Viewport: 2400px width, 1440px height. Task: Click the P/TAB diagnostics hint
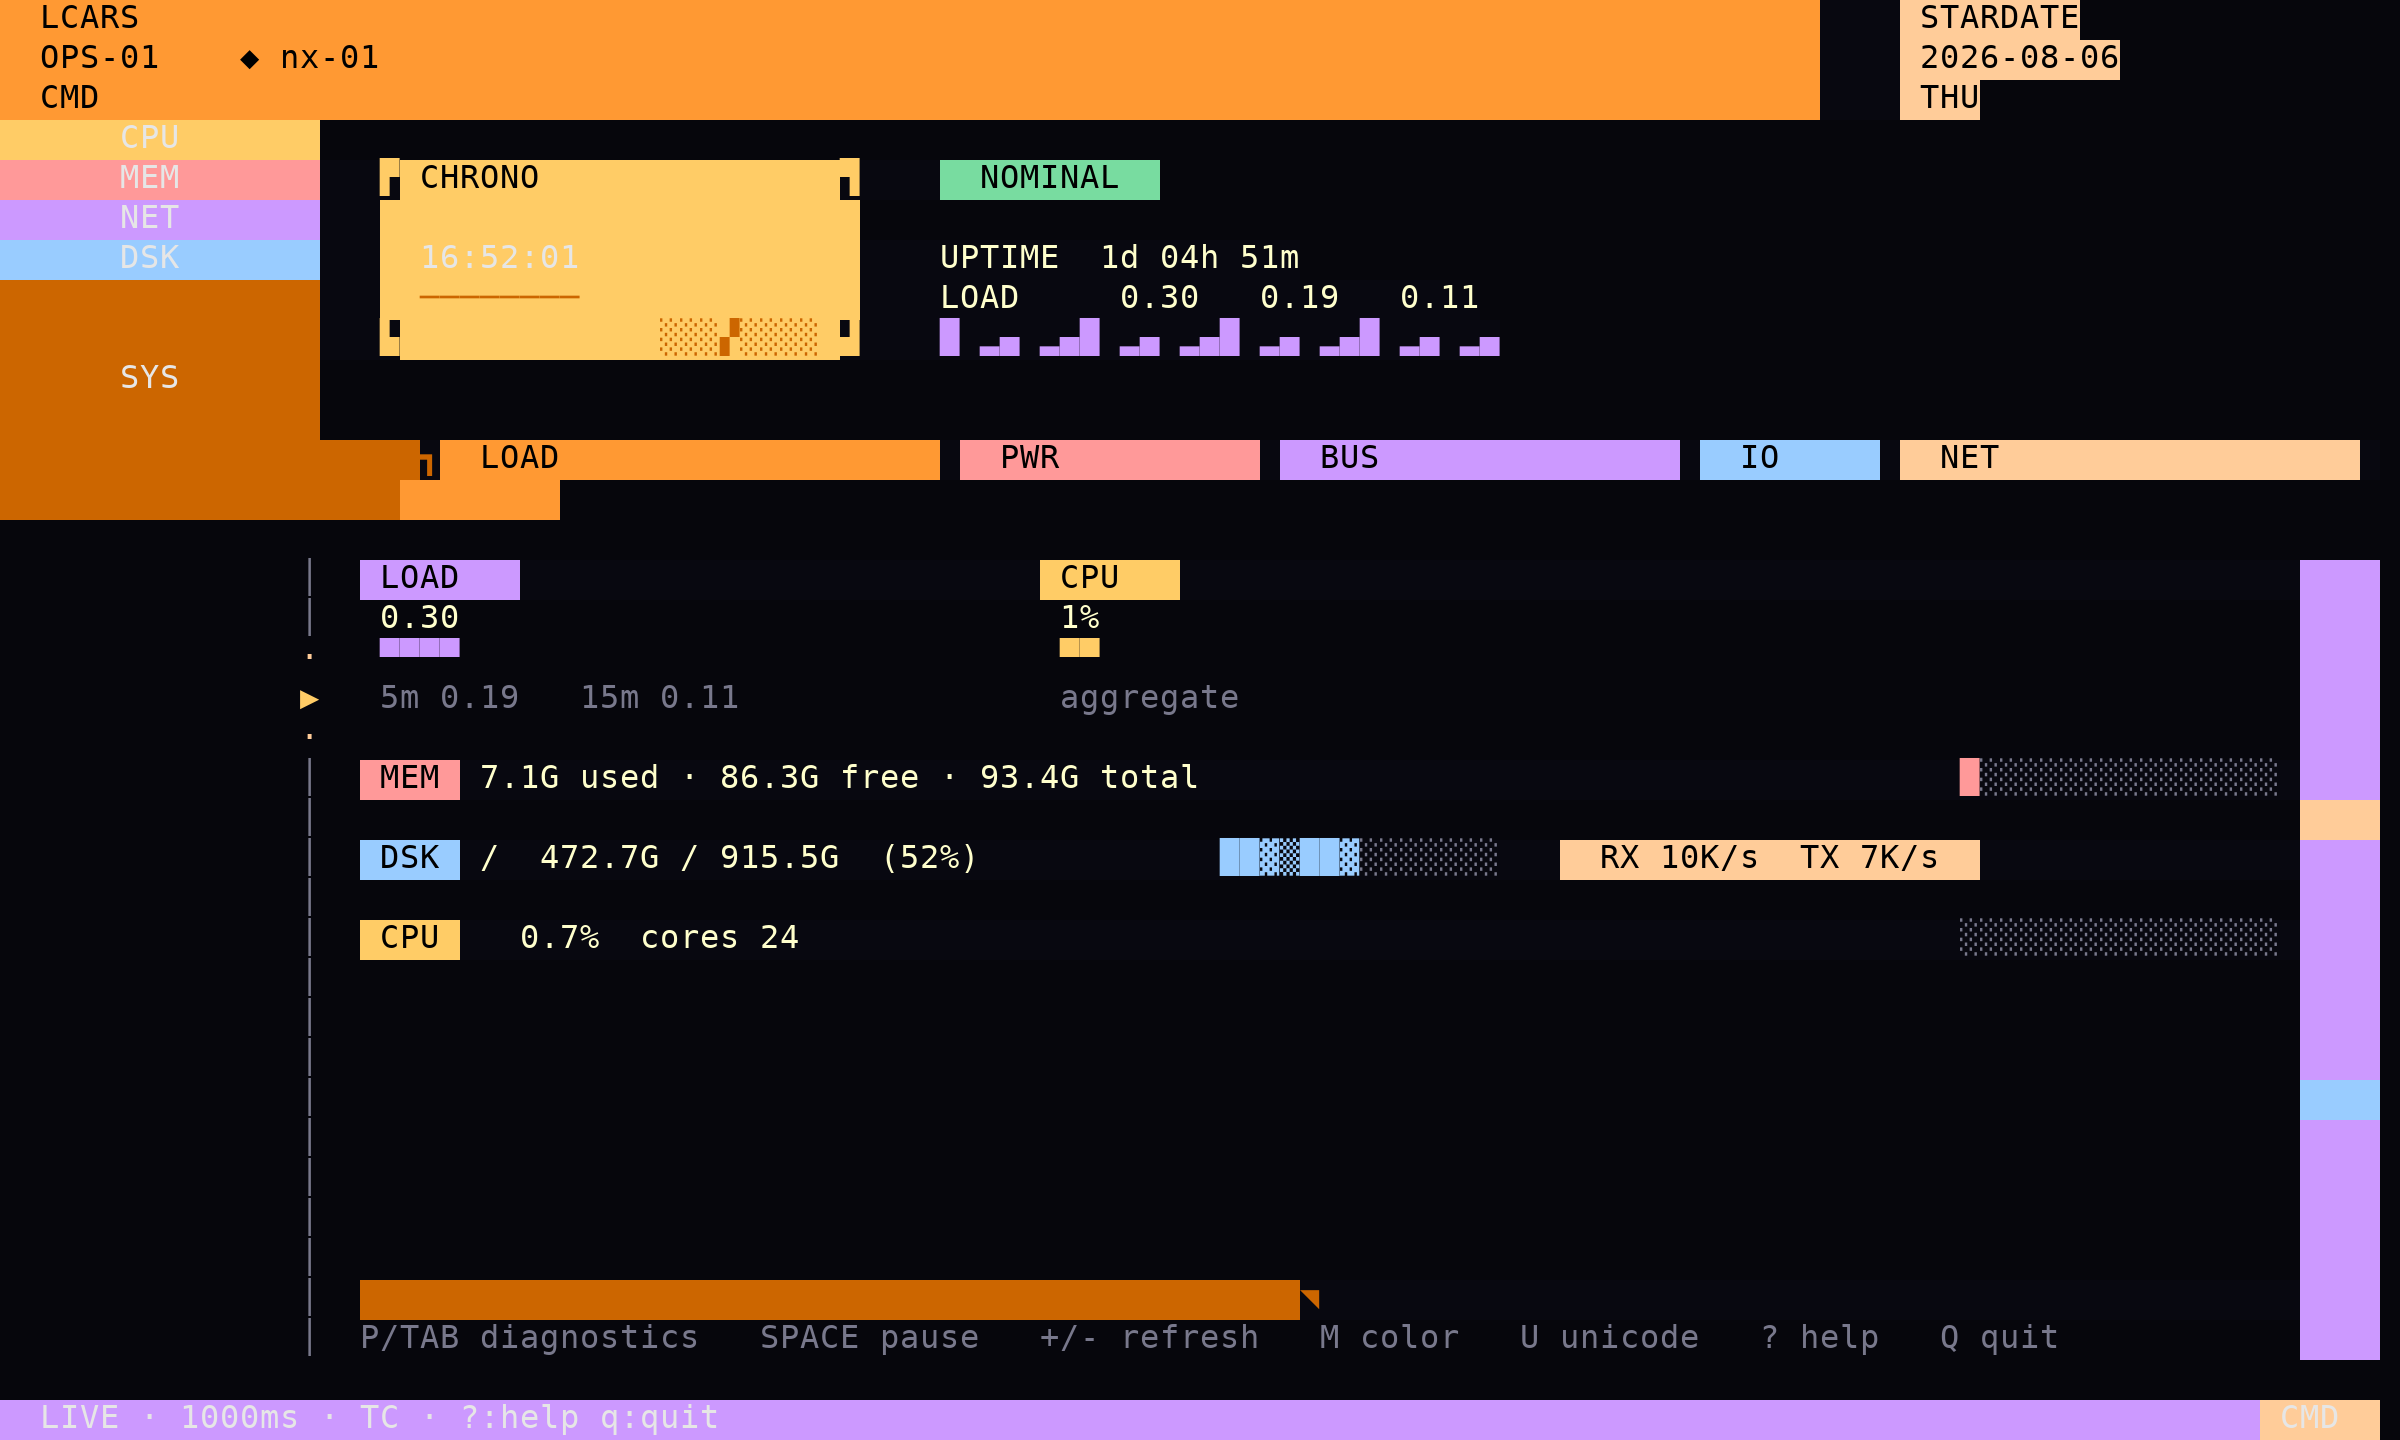tap(530, 1338)
